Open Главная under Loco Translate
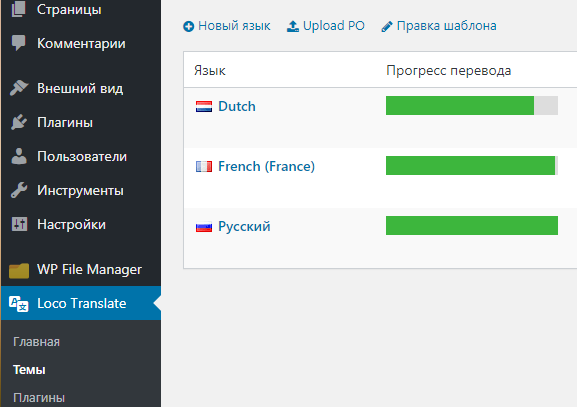 tap(36, 342)
